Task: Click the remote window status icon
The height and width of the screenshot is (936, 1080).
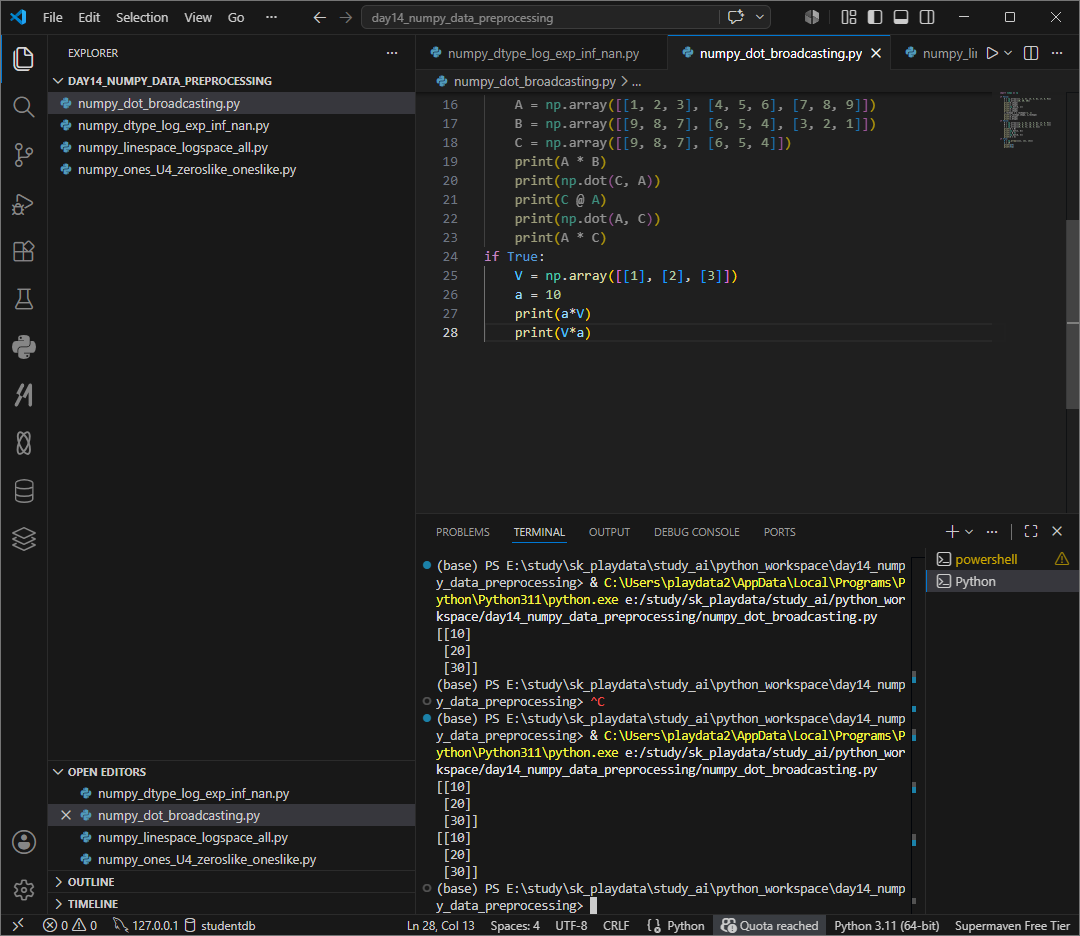Action: click(x=18, y=925)
